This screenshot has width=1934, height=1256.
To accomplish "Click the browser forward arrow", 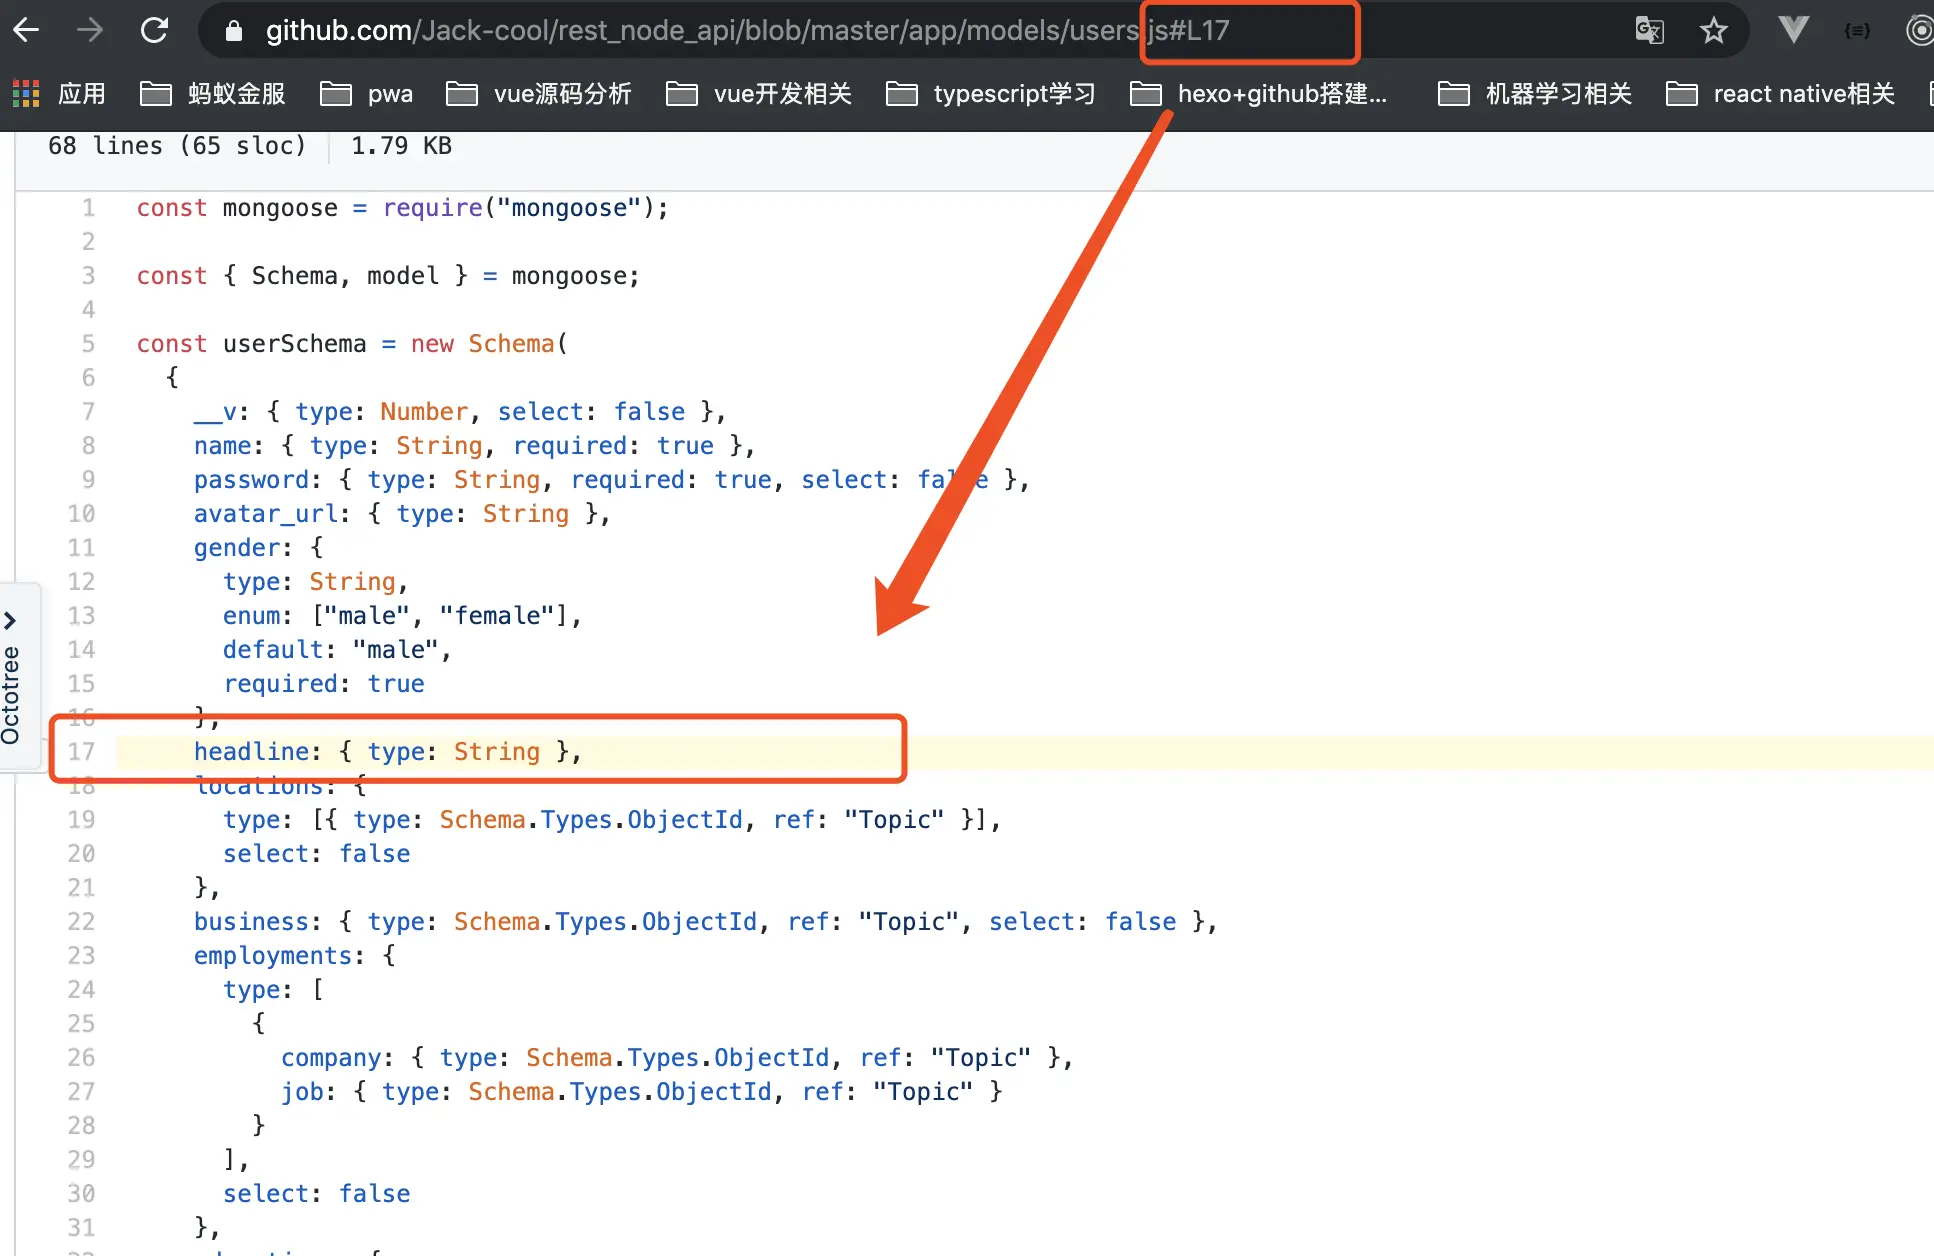I will pos(90,30).
